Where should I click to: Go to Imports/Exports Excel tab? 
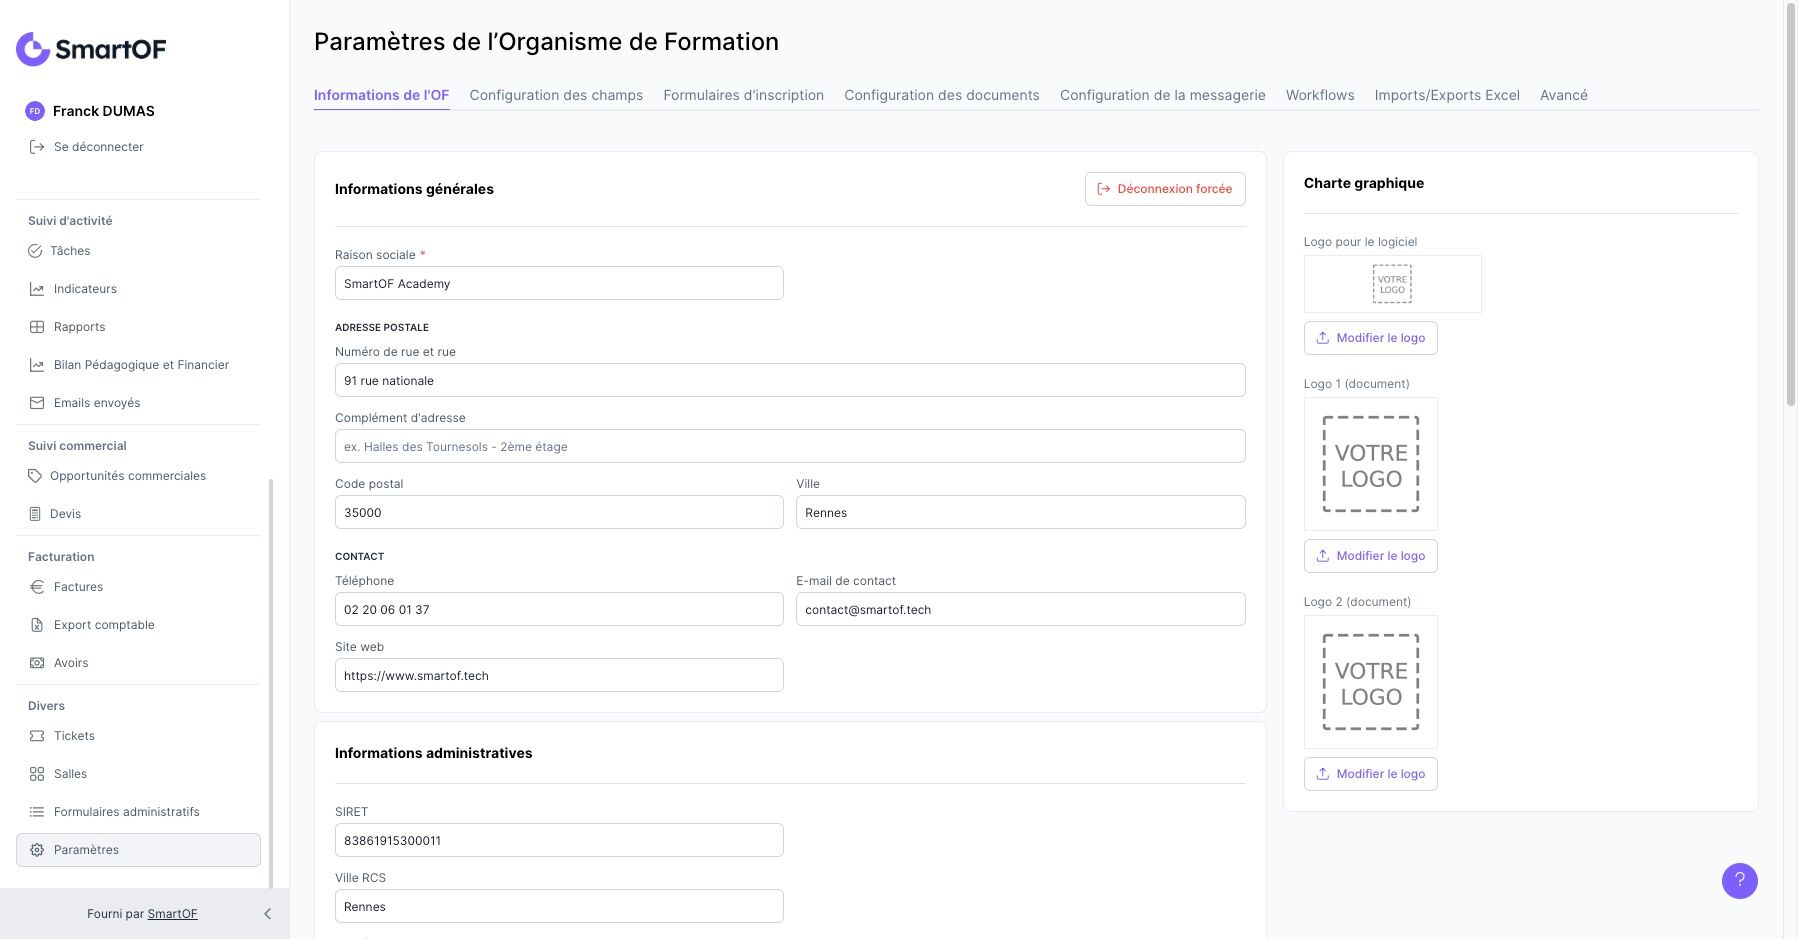pyautogui.click(x=1447, y=95)
